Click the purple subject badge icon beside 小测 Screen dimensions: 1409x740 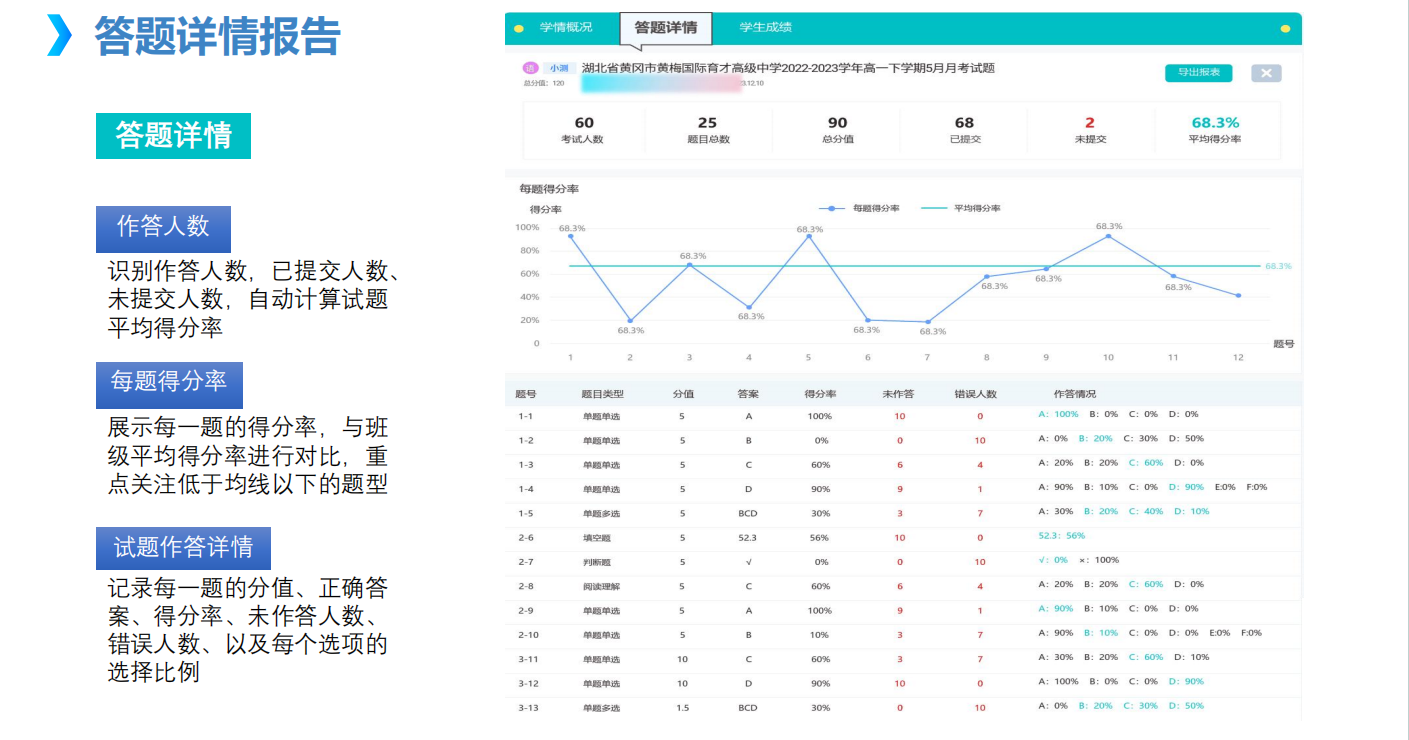pyautogui.click(x=530, y=68)
